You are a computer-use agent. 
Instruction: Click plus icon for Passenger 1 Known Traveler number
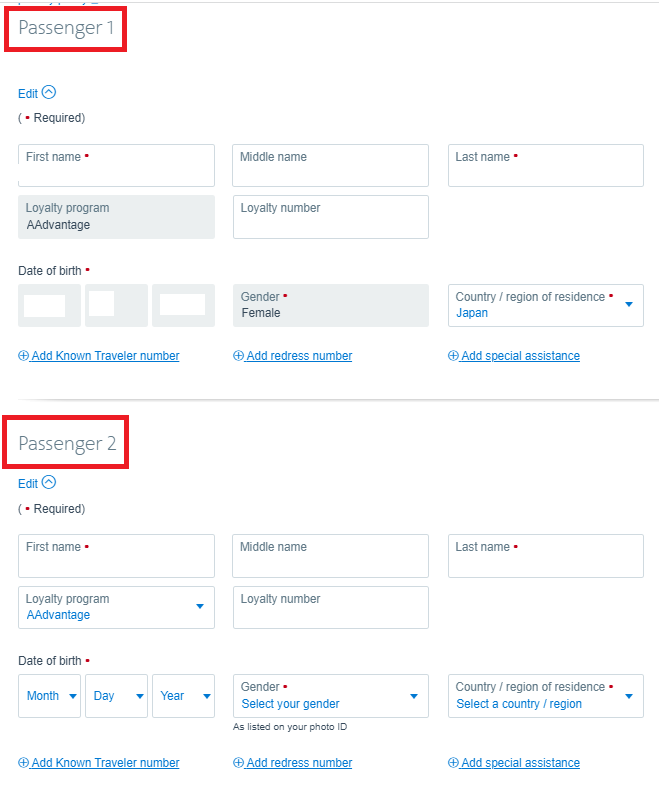(x=23, y=355)
